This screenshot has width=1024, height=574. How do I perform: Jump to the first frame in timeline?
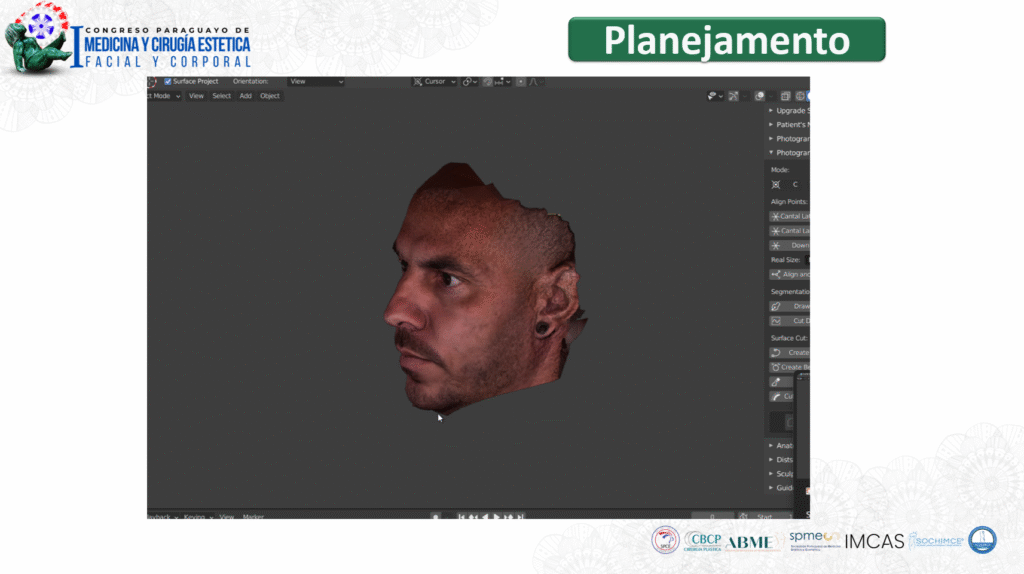point(461,517)
